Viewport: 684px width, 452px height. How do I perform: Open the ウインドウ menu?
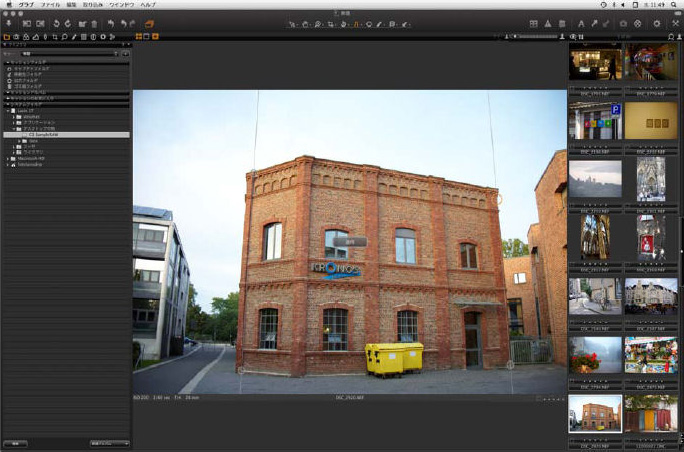(120, 5)
